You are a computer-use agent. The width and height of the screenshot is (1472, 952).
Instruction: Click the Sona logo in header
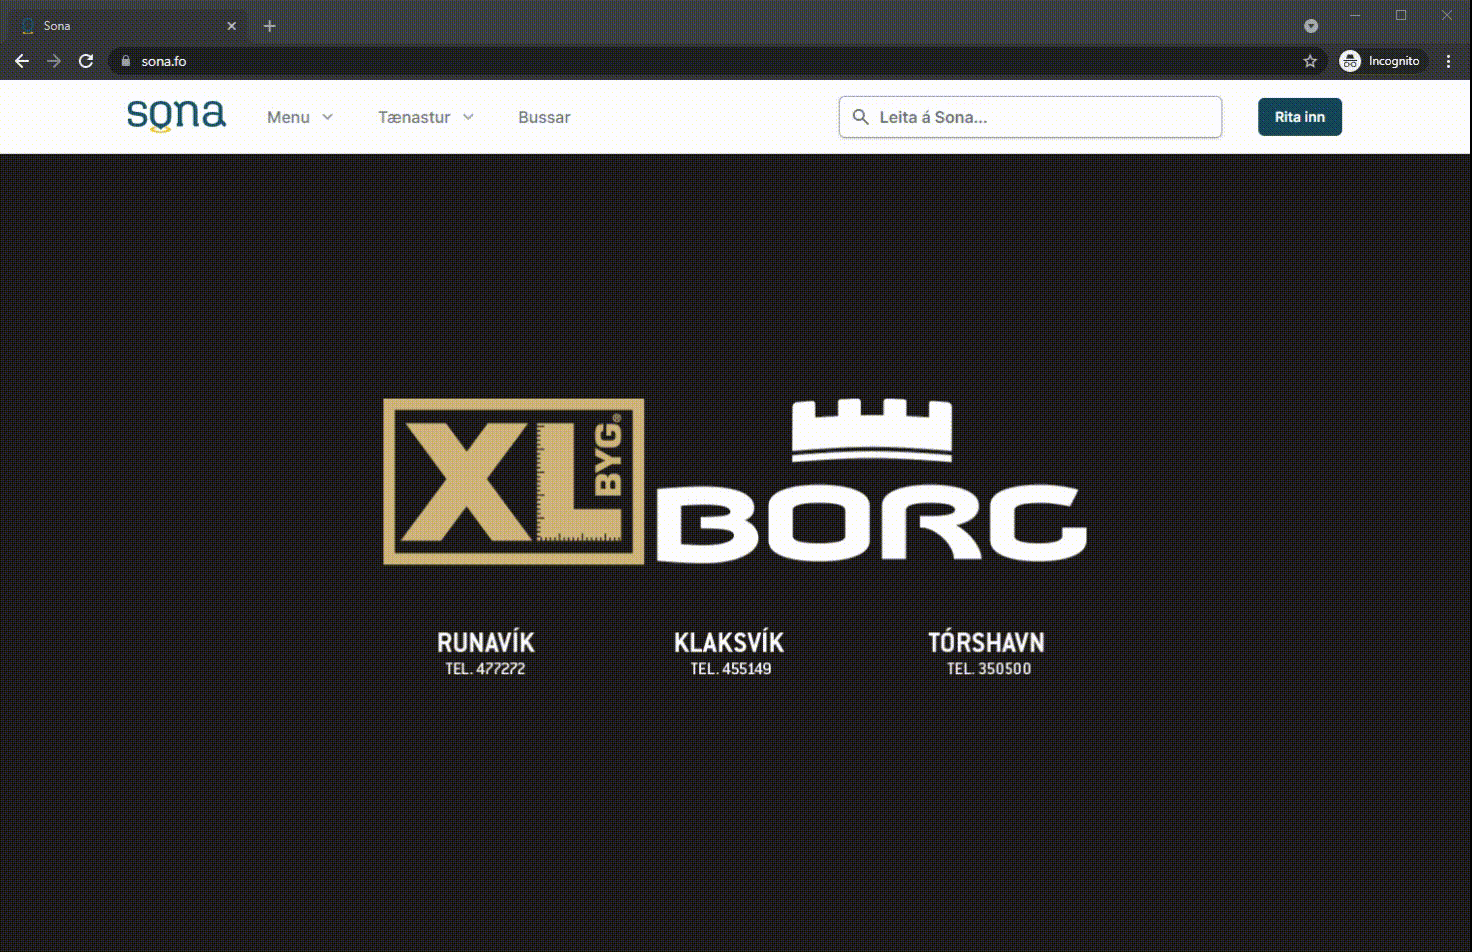[x=176, y=116]
